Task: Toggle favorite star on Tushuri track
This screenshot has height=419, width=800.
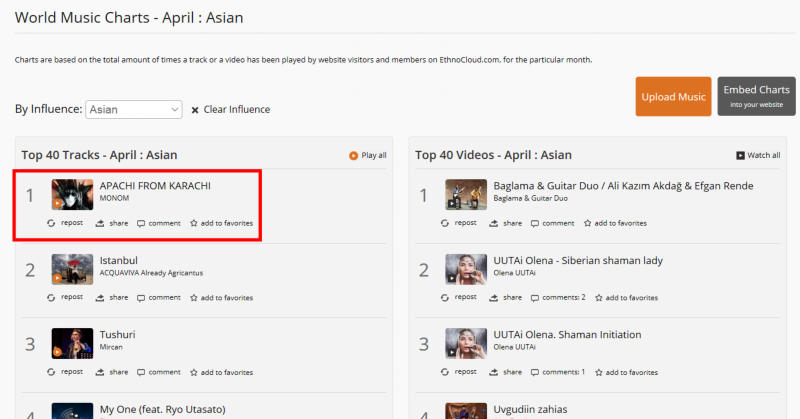Action: point(194,372)
